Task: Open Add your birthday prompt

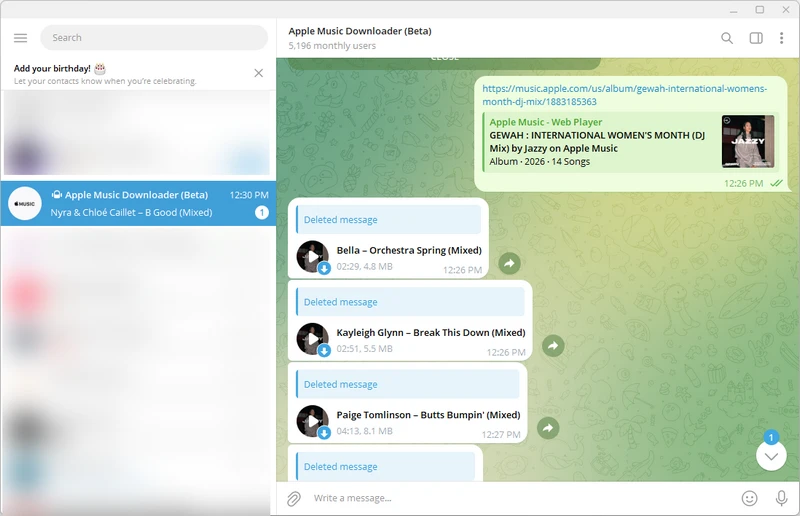Action: pos(105,74)
